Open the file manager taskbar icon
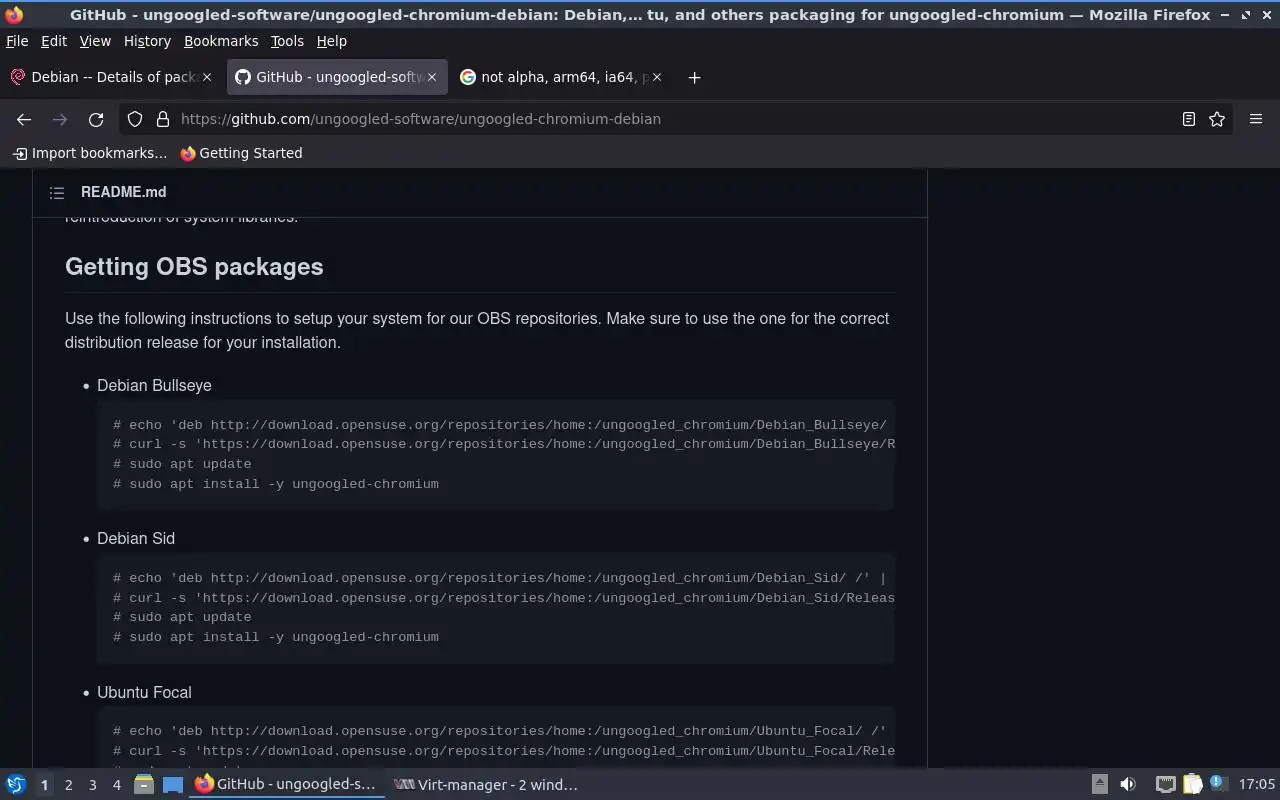 coord(143,785)
